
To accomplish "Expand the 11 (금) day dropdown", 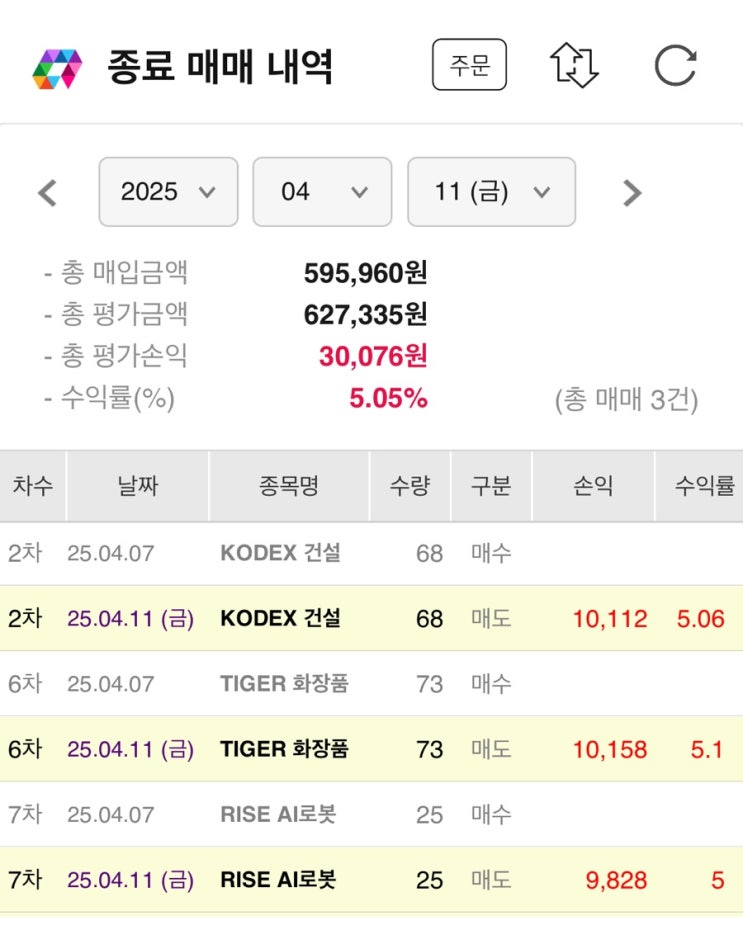I will 491,192.
